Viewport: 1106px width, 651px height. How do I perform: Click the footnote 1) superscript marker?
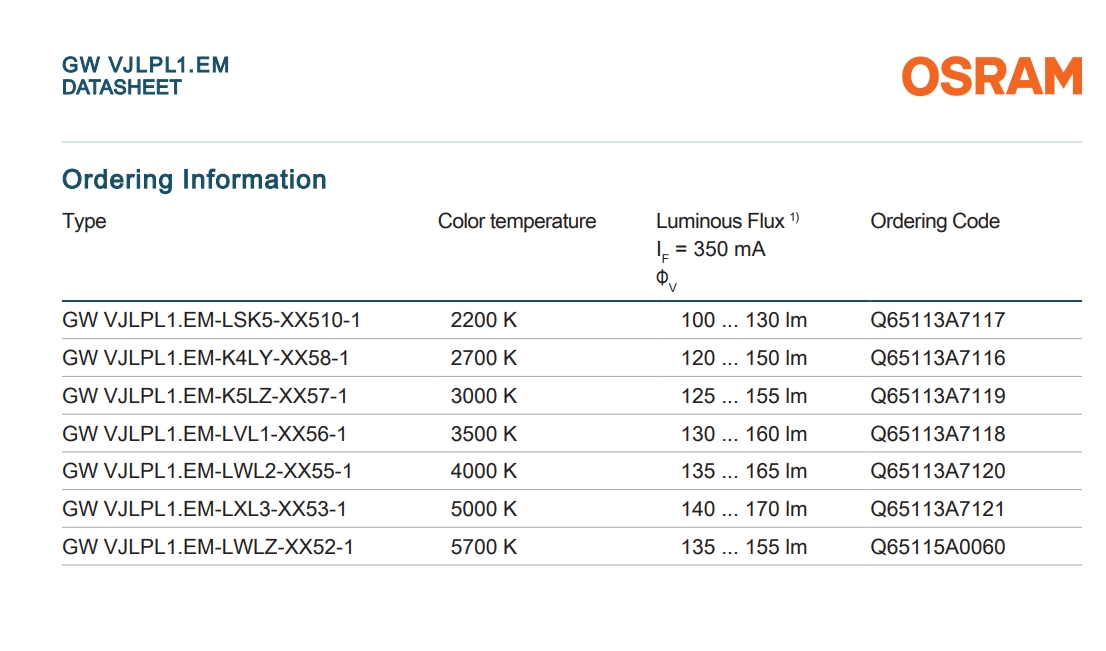click(x=794, y=217)
